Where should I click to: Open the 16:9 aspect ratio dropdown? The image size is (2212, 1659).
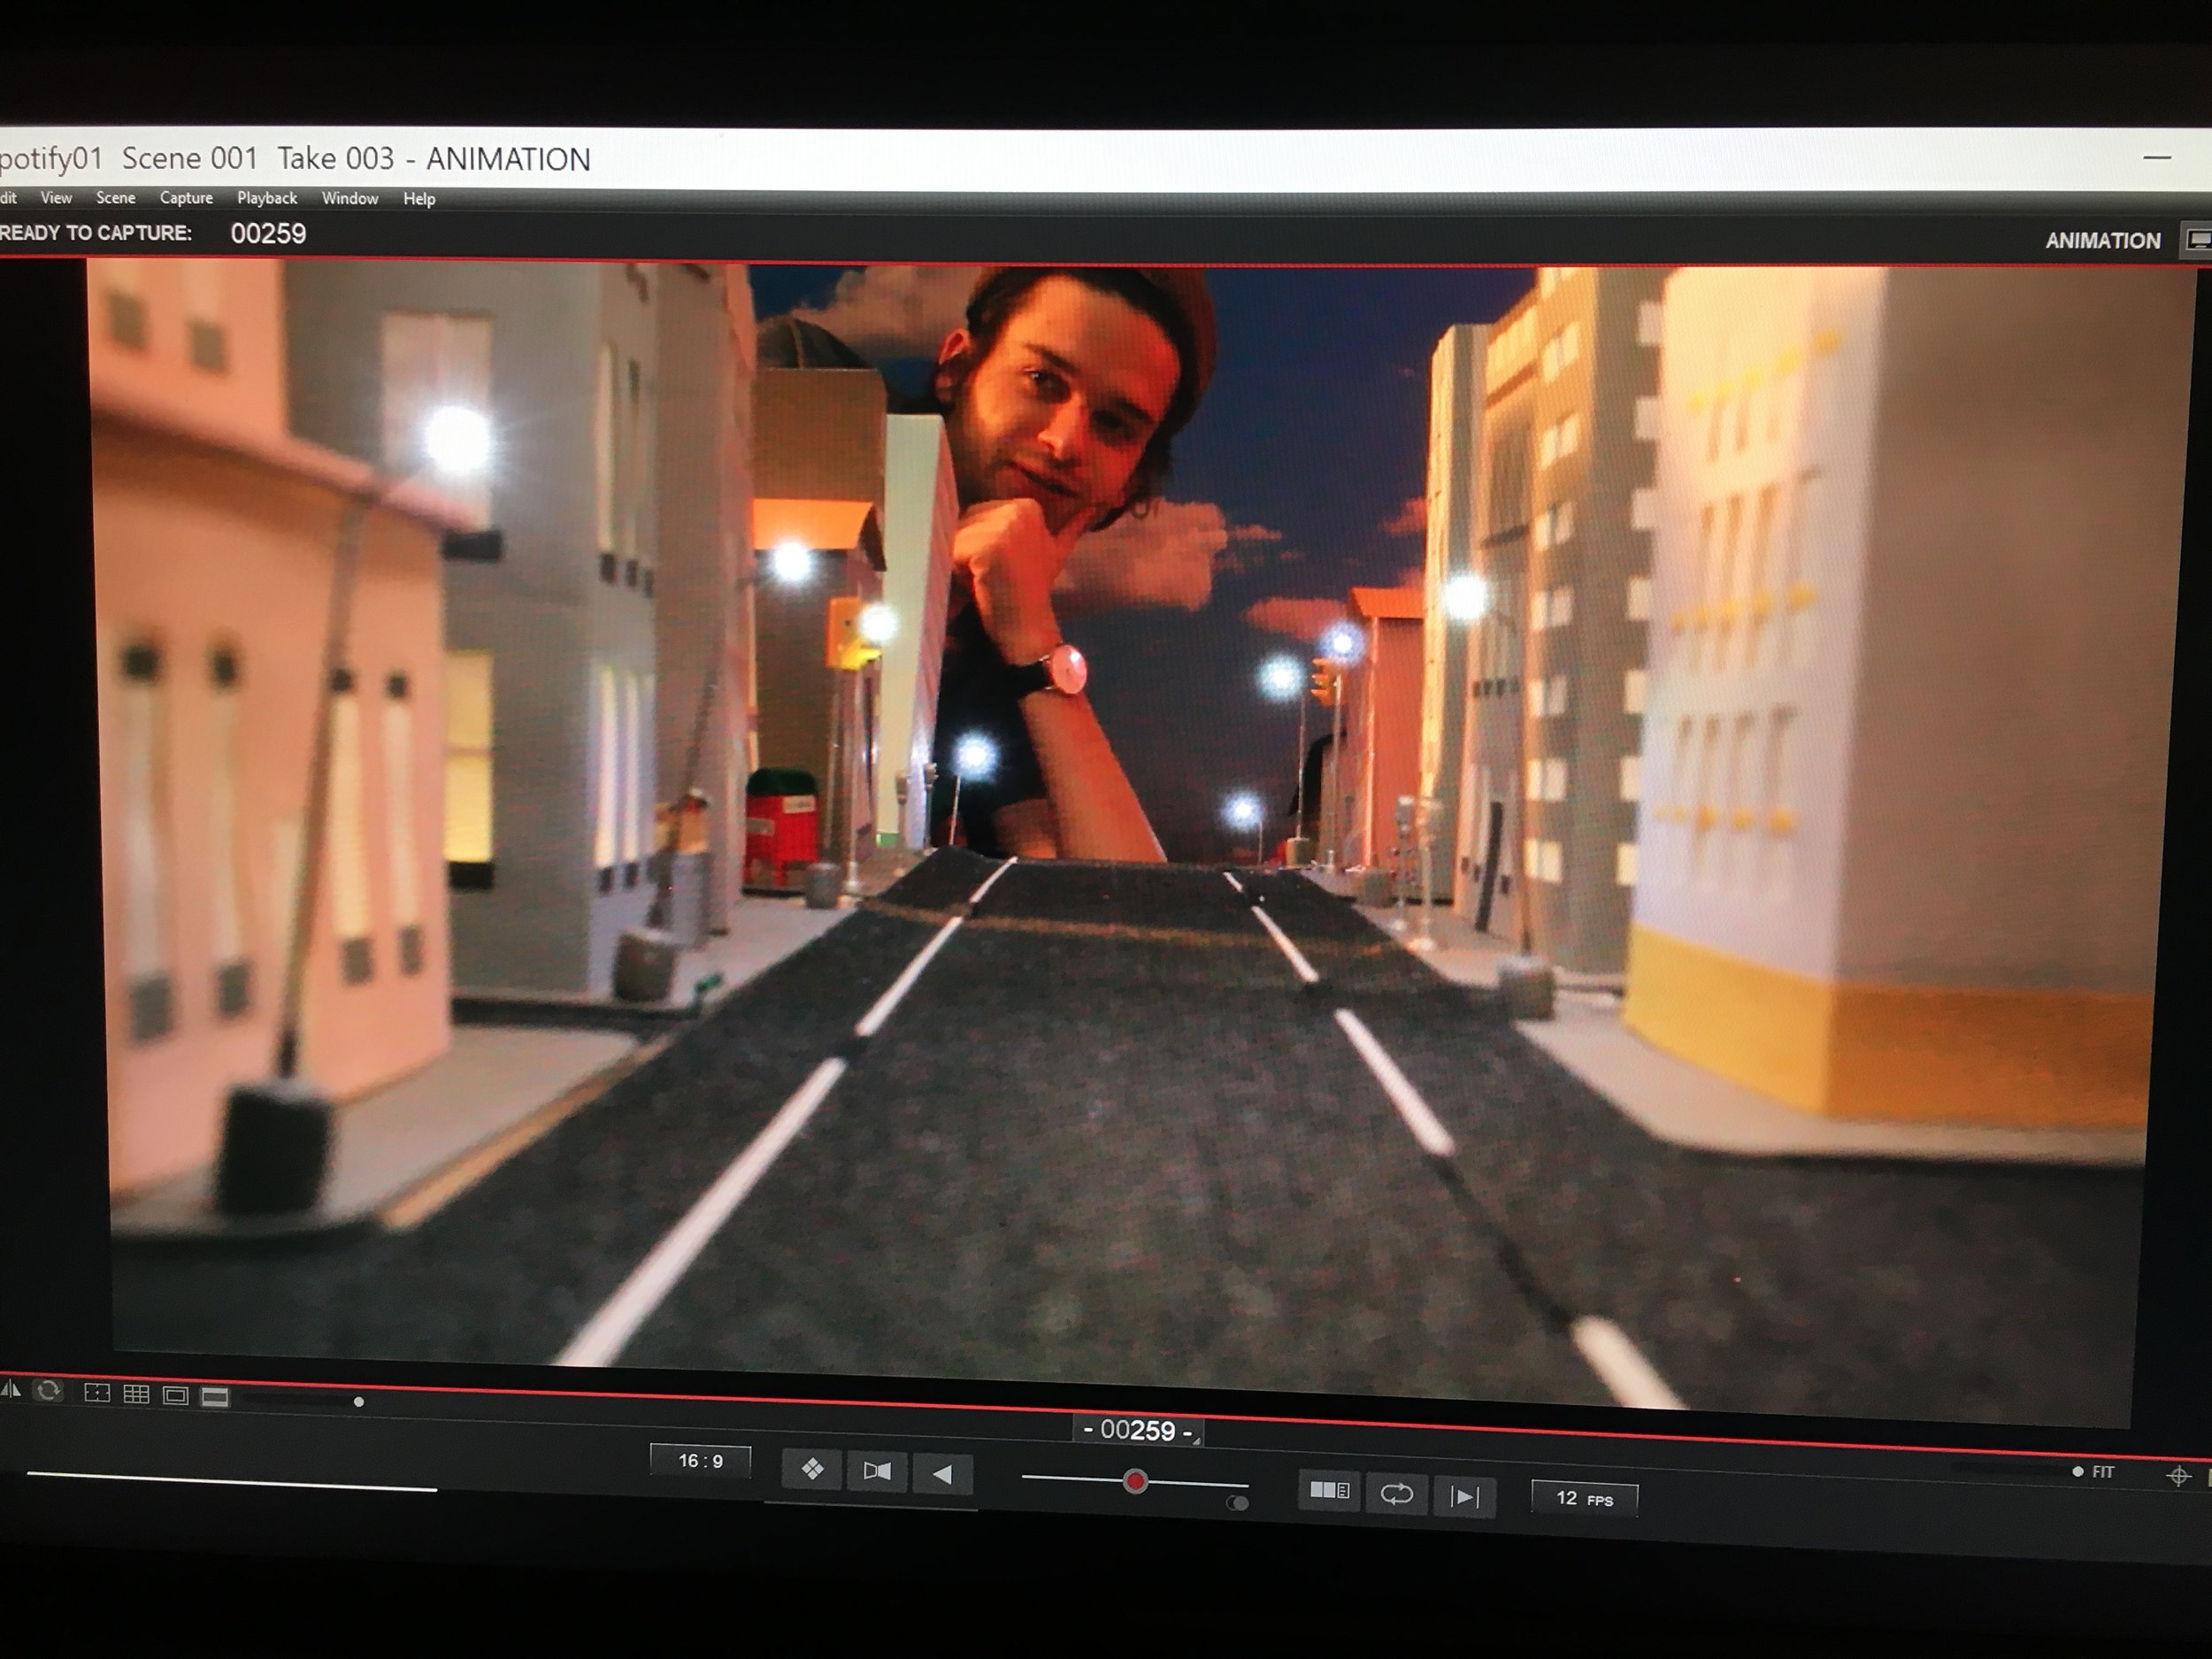point(700,1461)
